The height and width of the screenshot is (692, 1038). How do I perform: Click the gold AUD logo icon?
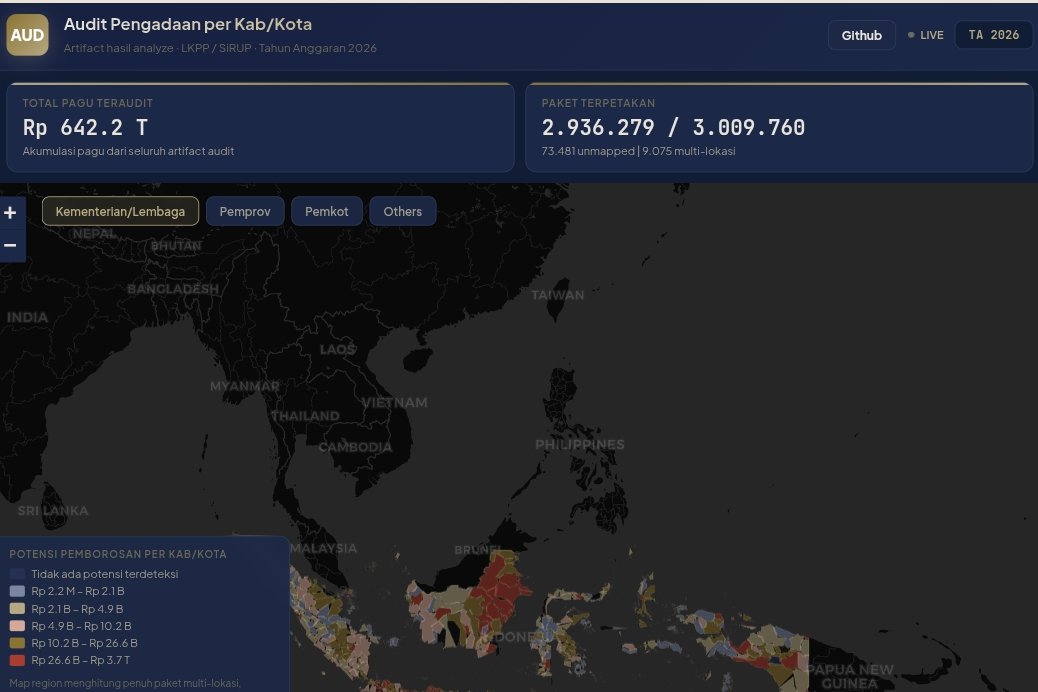[x=27, y=35]
